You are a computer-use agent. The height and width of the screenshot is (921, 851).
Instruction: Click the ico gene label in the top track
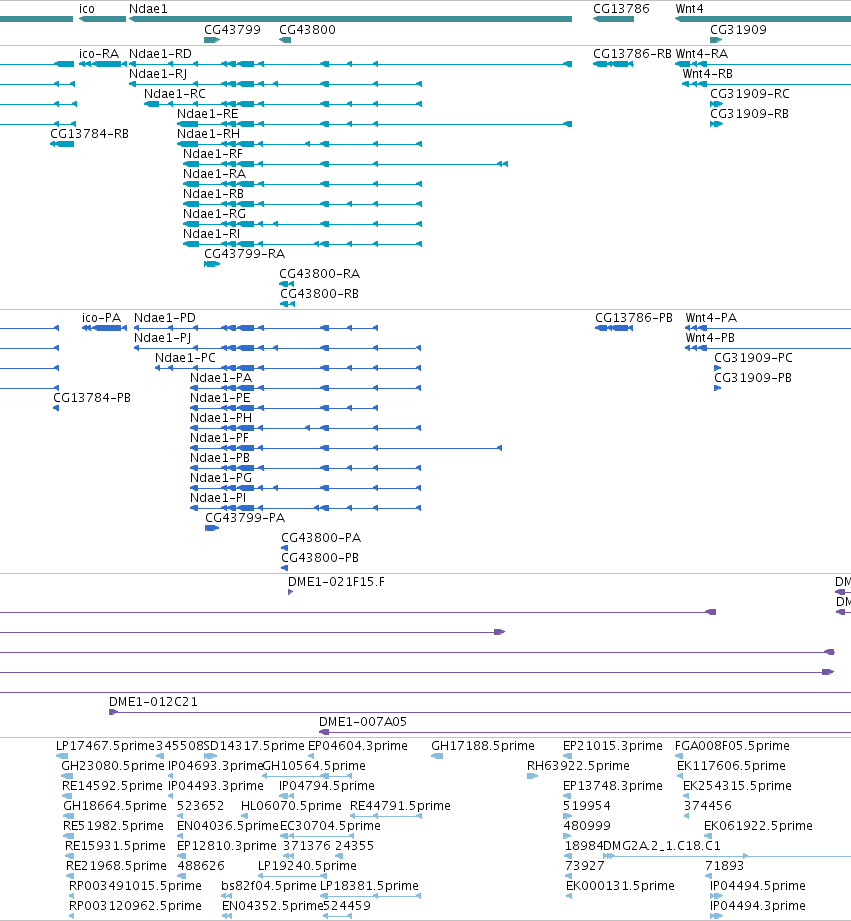87,9
